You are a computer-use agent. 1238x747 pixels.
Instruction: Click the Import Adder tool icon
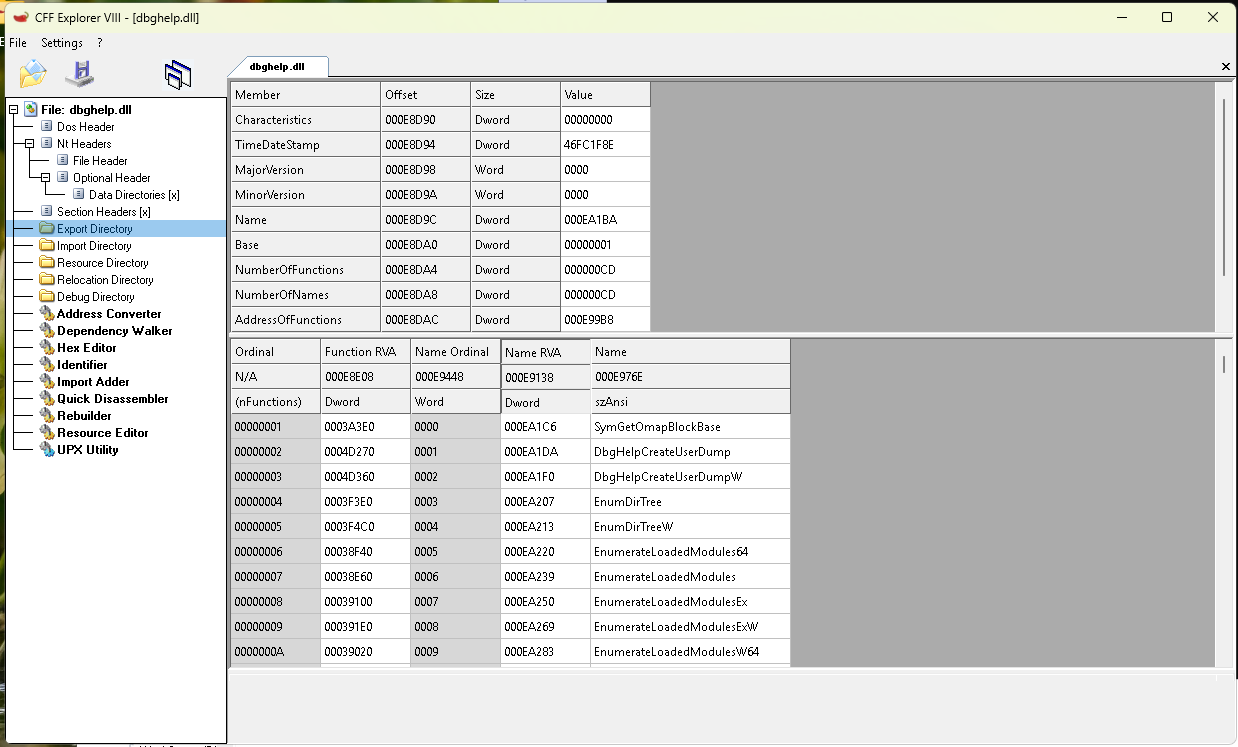(47, 382)
